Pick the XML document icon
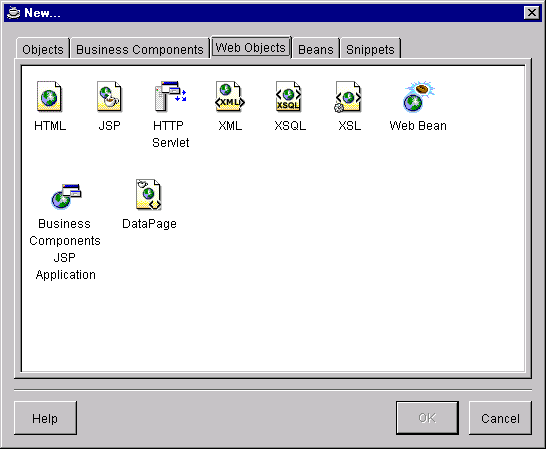Screen dimensions: 546x449 point(230,97)
